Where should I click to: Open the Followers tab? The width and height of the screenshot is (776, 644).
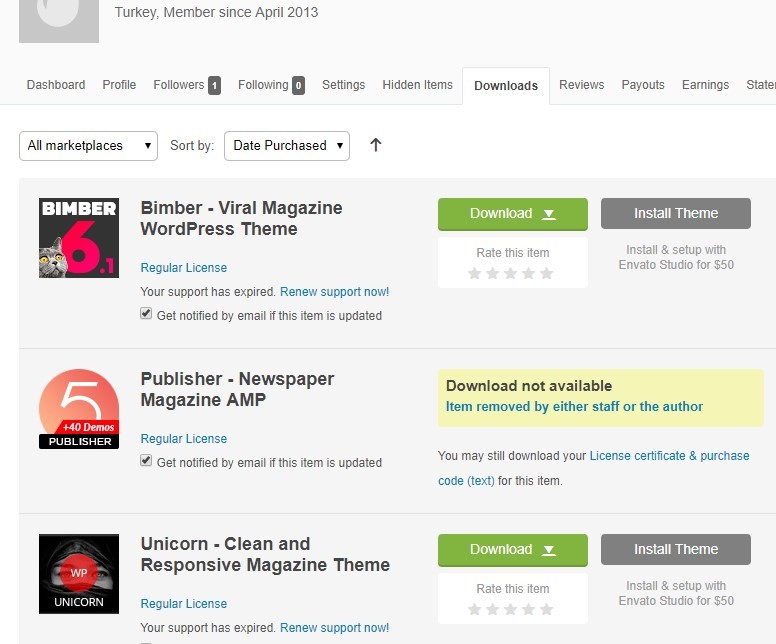coord(179,85)
